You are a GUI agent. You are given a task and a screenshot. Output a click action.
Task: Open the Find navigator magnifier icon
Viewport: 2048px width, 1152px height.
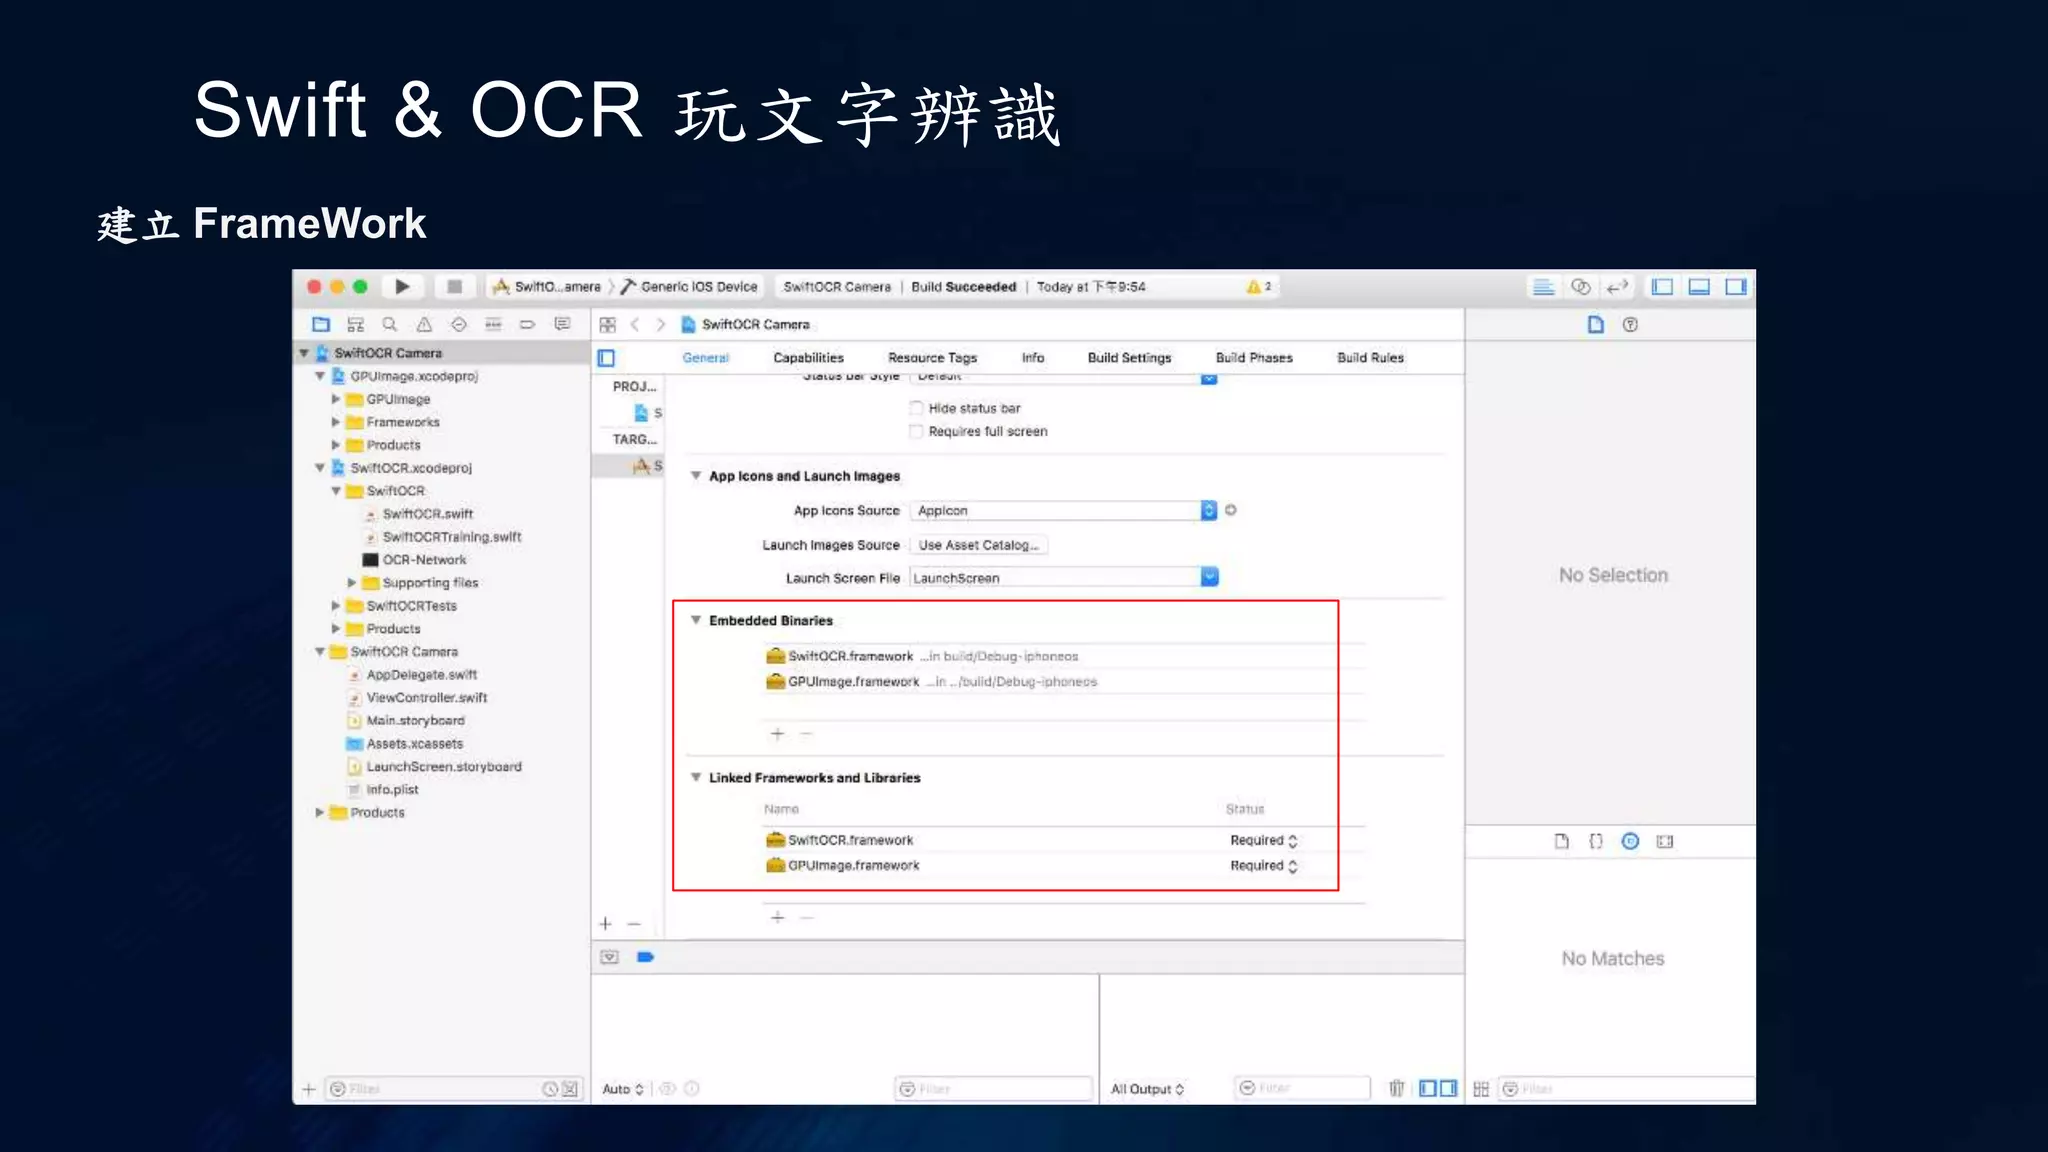(x=390, y=324)
